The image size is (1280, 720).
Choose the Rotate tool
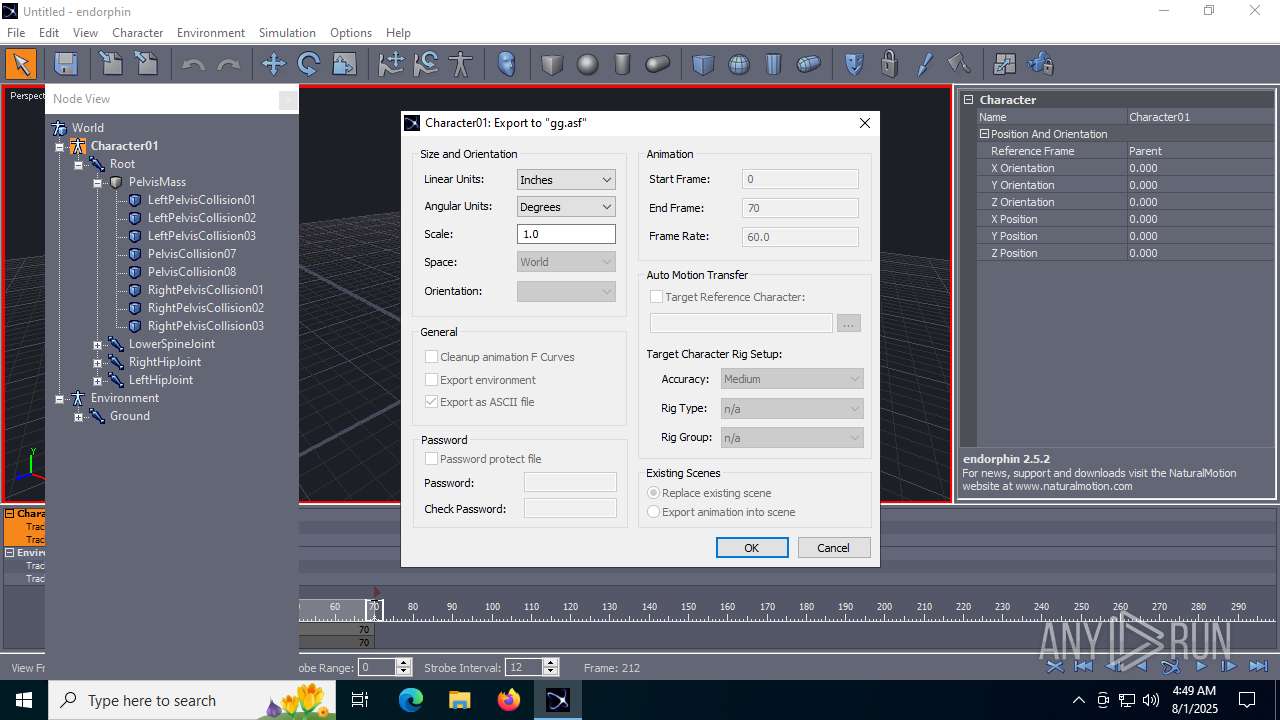click(309, 65)
